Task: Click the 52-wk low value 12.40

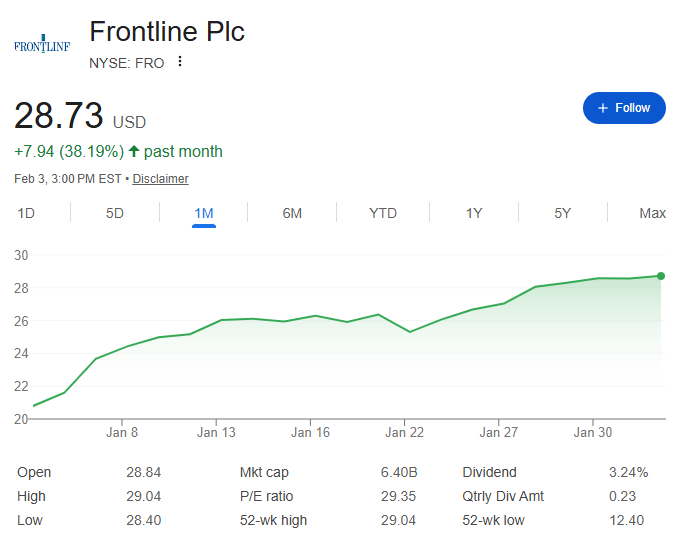Action: [627, 520]
